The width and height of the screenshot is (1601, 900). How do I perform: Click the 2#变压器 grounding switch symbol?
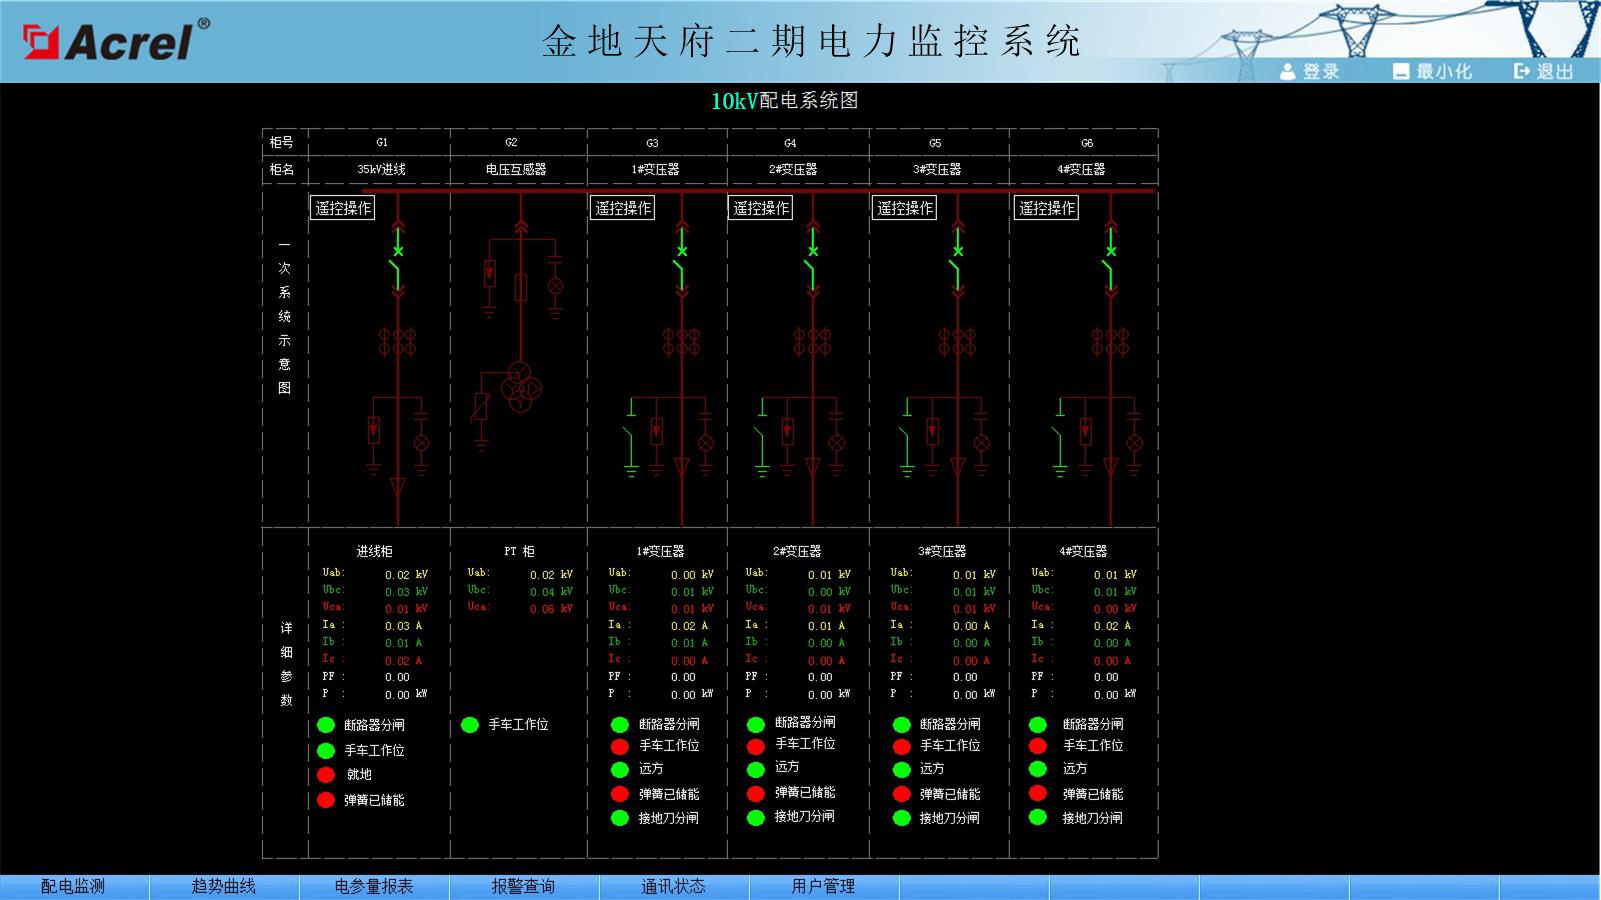[761, 442]
